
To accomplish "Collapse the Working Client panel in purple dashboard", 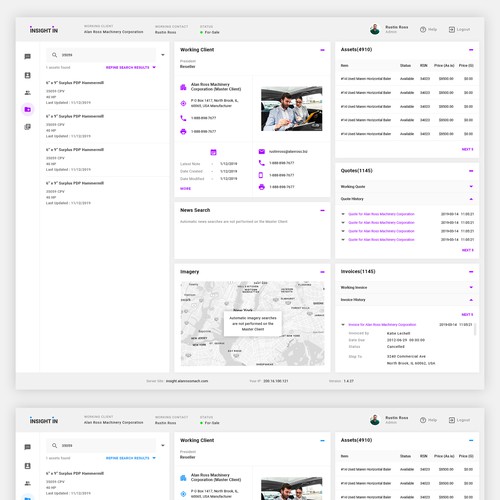I will click(x=322, y=50).
